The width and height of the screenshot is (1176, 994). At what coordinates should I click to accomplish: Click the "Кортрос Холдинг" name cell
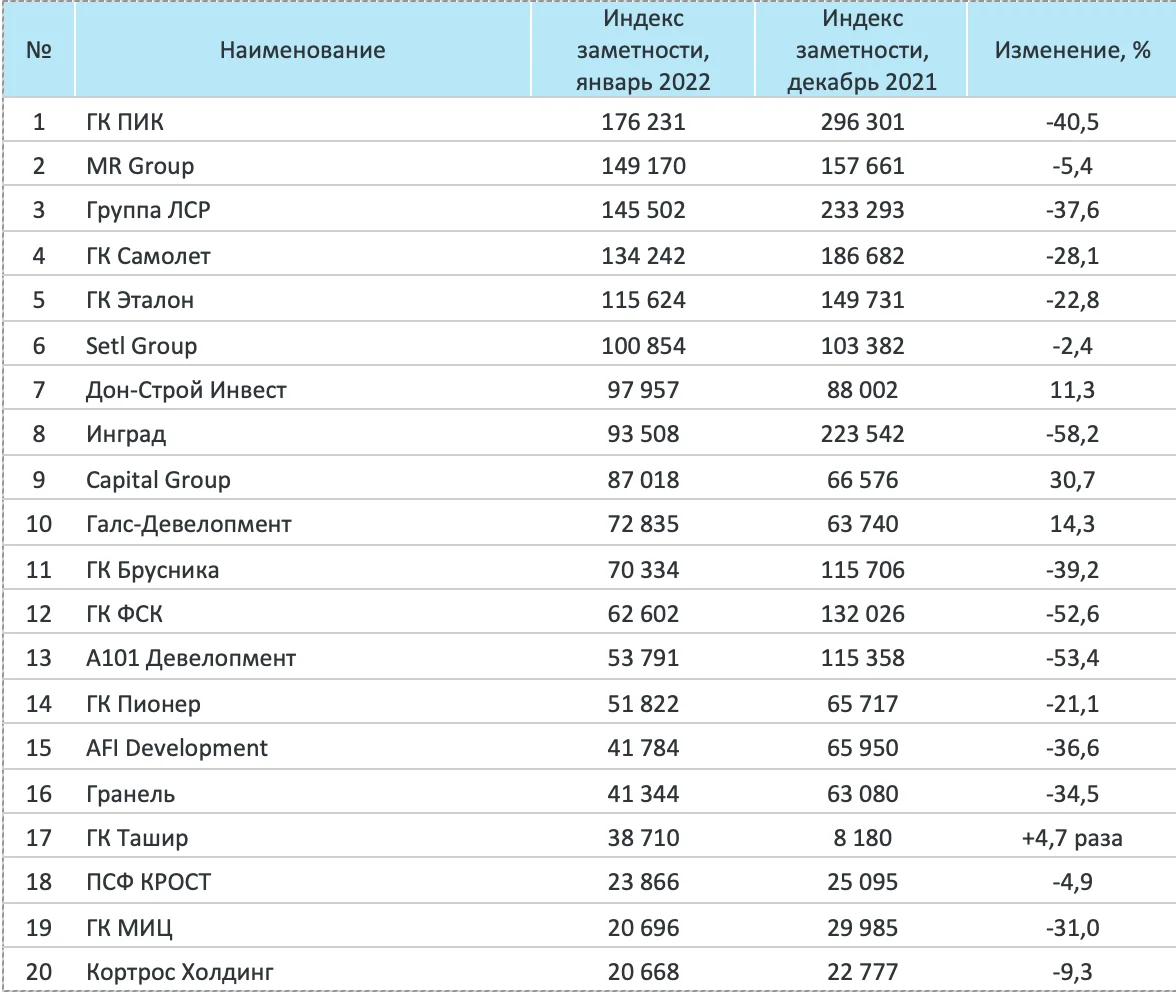point(180,972)
